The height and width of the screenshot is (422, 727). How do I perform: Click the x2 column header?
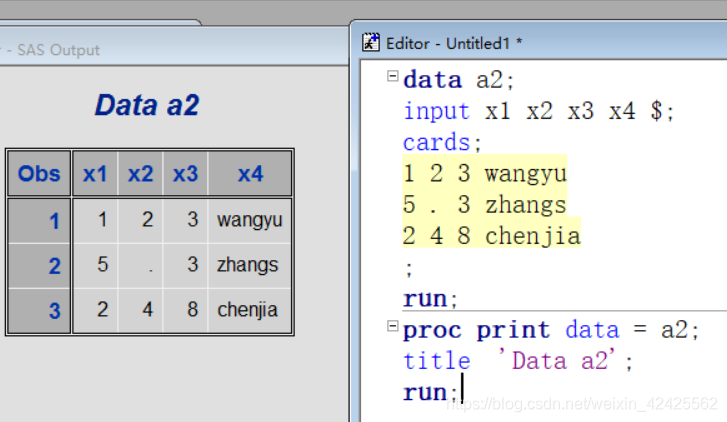coord(140,174)
